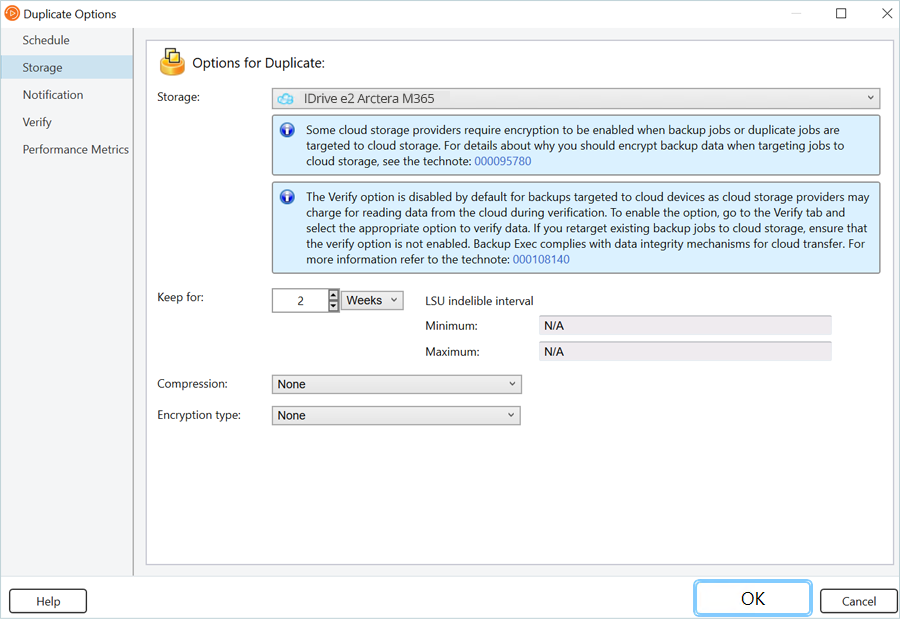Click the 'Storage:' field label

tap(179, 97)
